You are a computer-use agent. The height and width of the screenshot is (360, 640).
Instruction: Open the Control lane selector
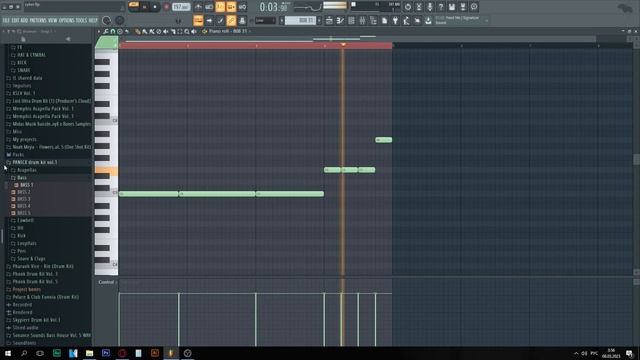[107, 282]
